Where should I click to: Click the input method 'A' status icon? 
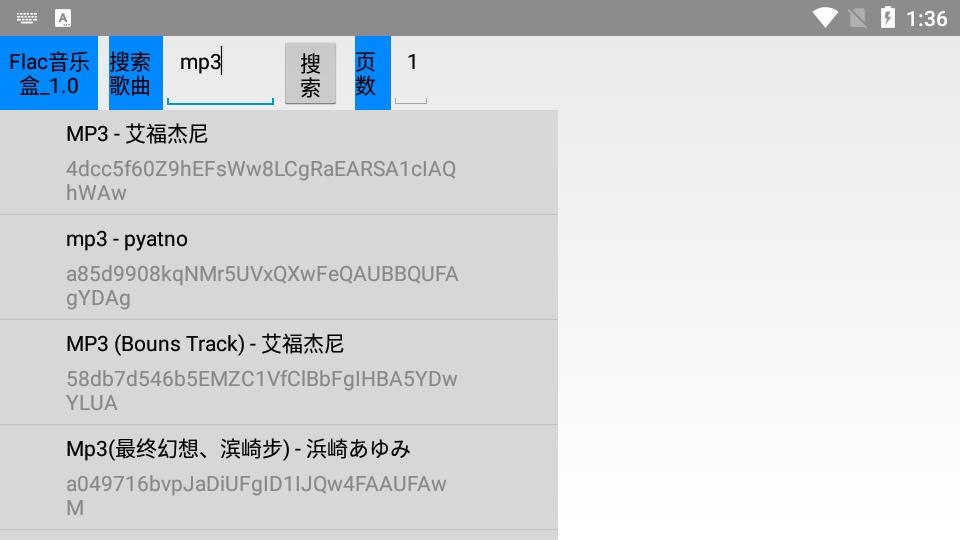[x=62, y=18]
